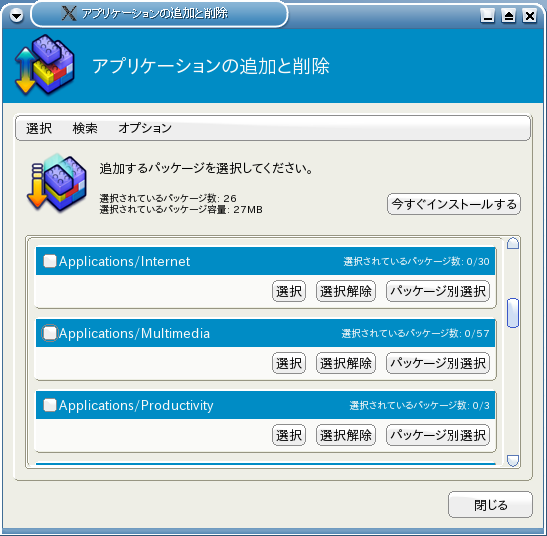Click the Applications/Multimedia header text

(x=134, y=334)
